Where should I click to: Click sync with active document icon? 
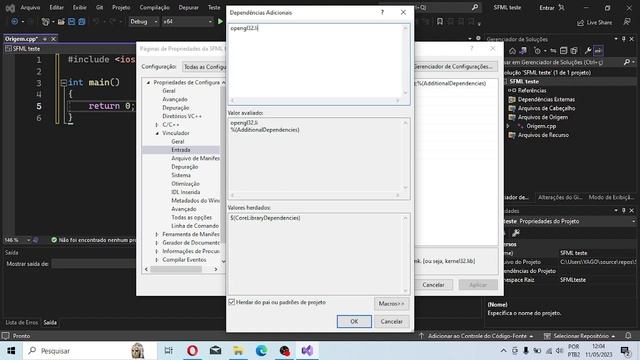553,51
